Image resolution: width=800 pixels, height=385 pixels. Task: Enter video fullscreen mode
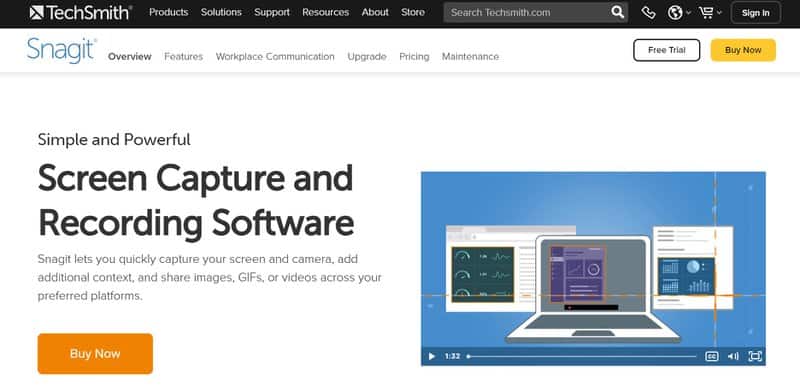coord(755,356)
